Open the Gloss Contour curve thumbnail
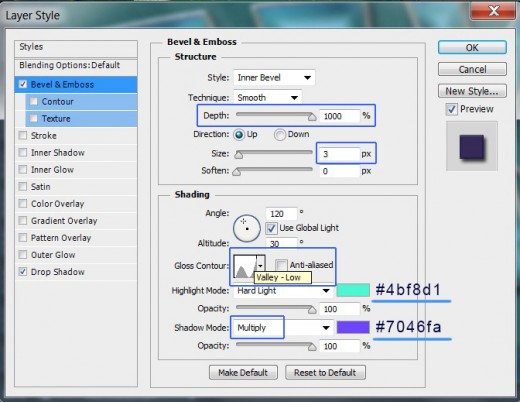Screen dimensions: 520x402 [245, 266]
